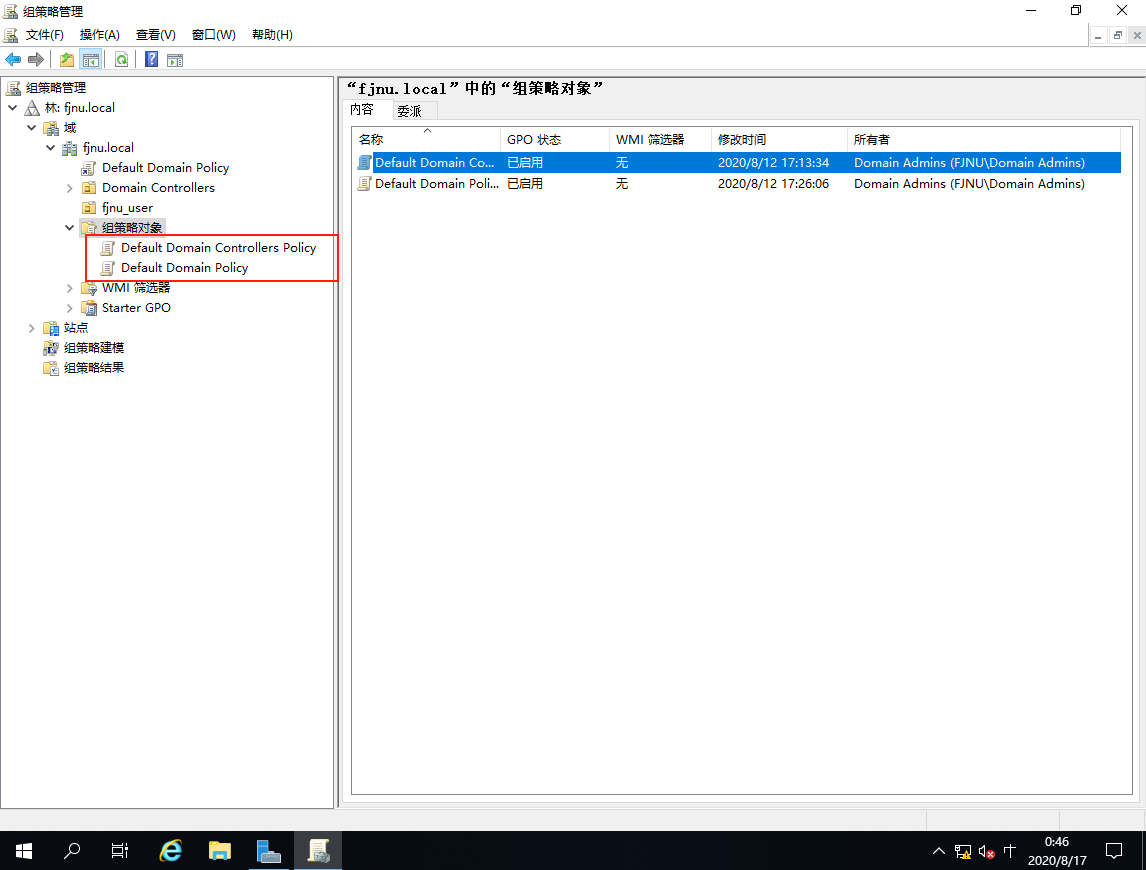This screenshot has width=1146, height=870.
Task: Open File Explorer from taskbar
Action: click(220, 850)
